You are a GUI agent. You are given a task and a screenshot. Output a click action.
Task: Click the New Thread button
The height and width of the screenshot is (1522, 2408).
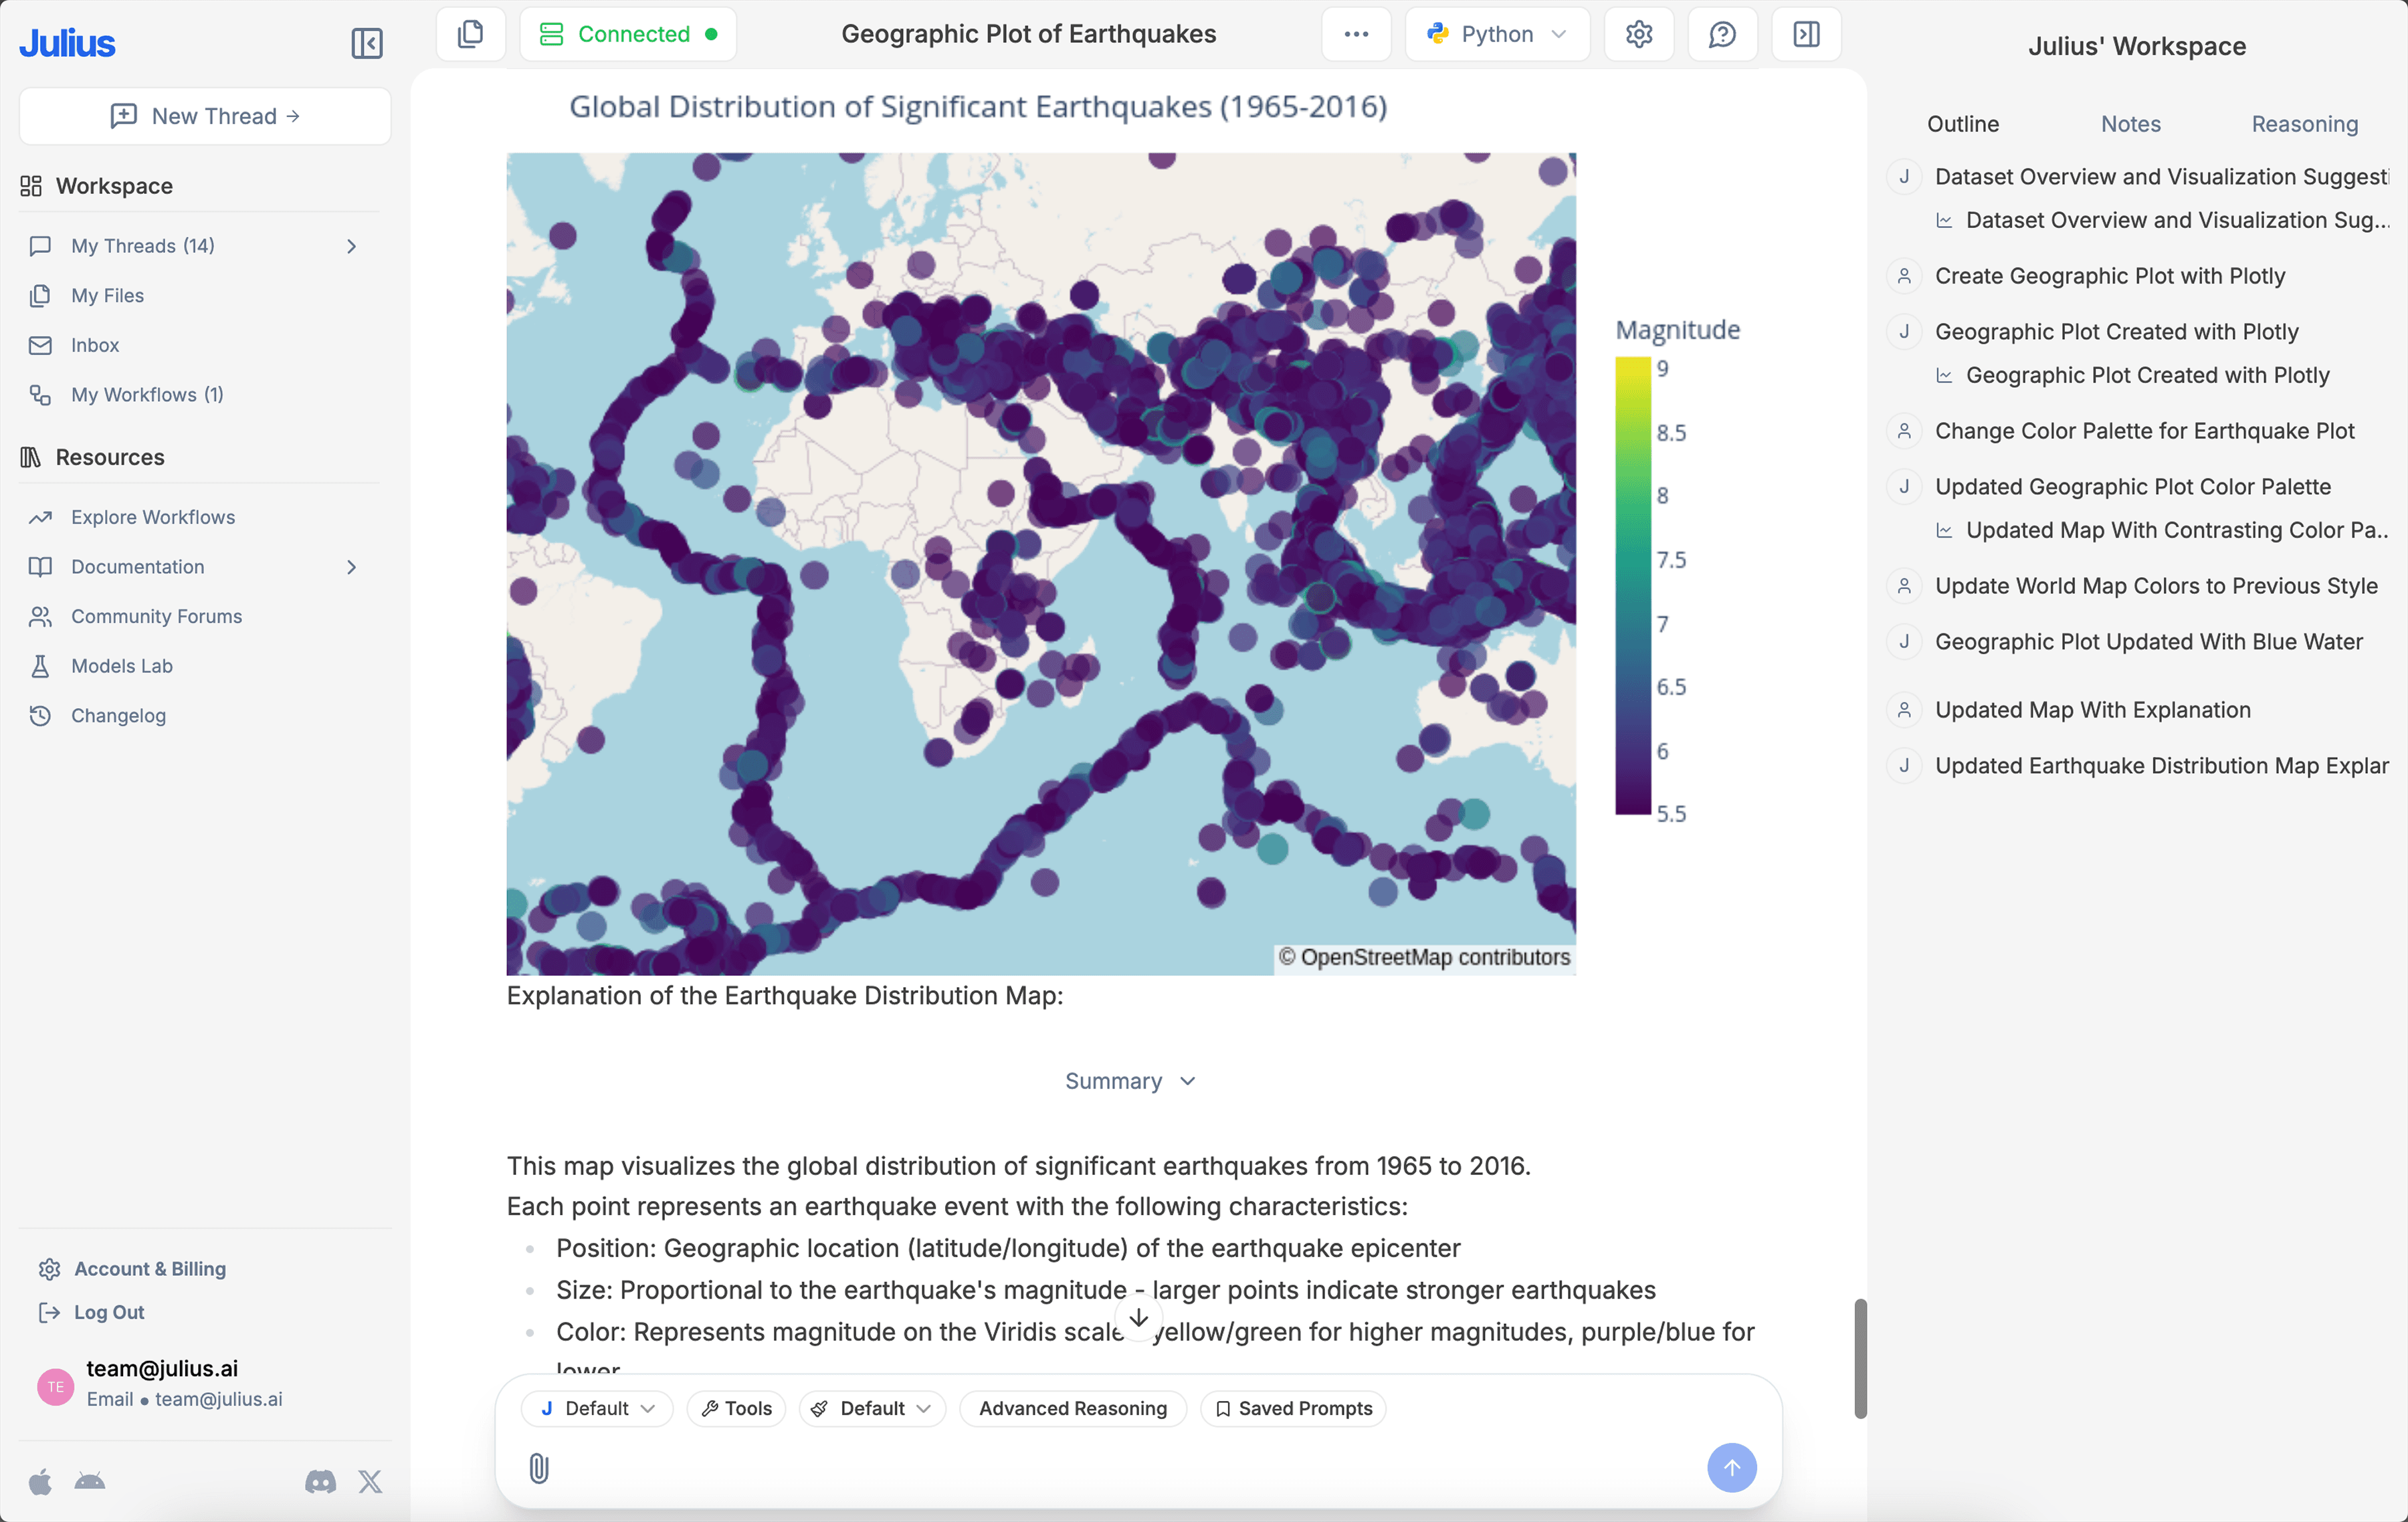click(205, 116)
